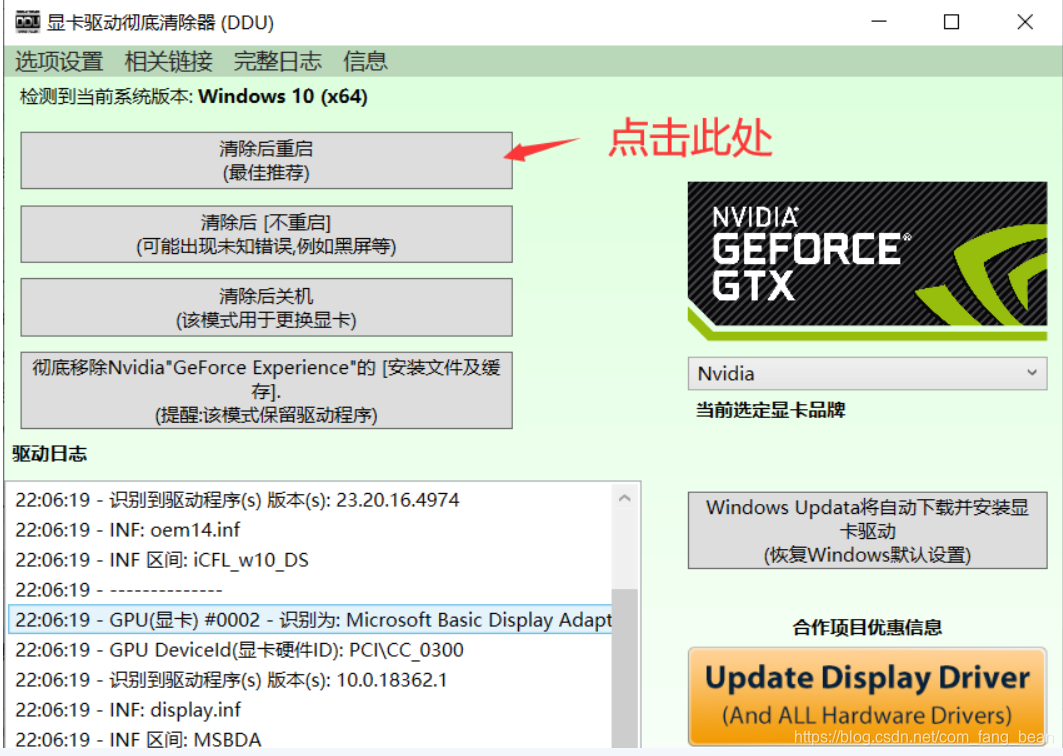Viewport: 1063px width, 756px height.
Task: Click the DDU app icon in title bar
Action: tap(27, 22)
